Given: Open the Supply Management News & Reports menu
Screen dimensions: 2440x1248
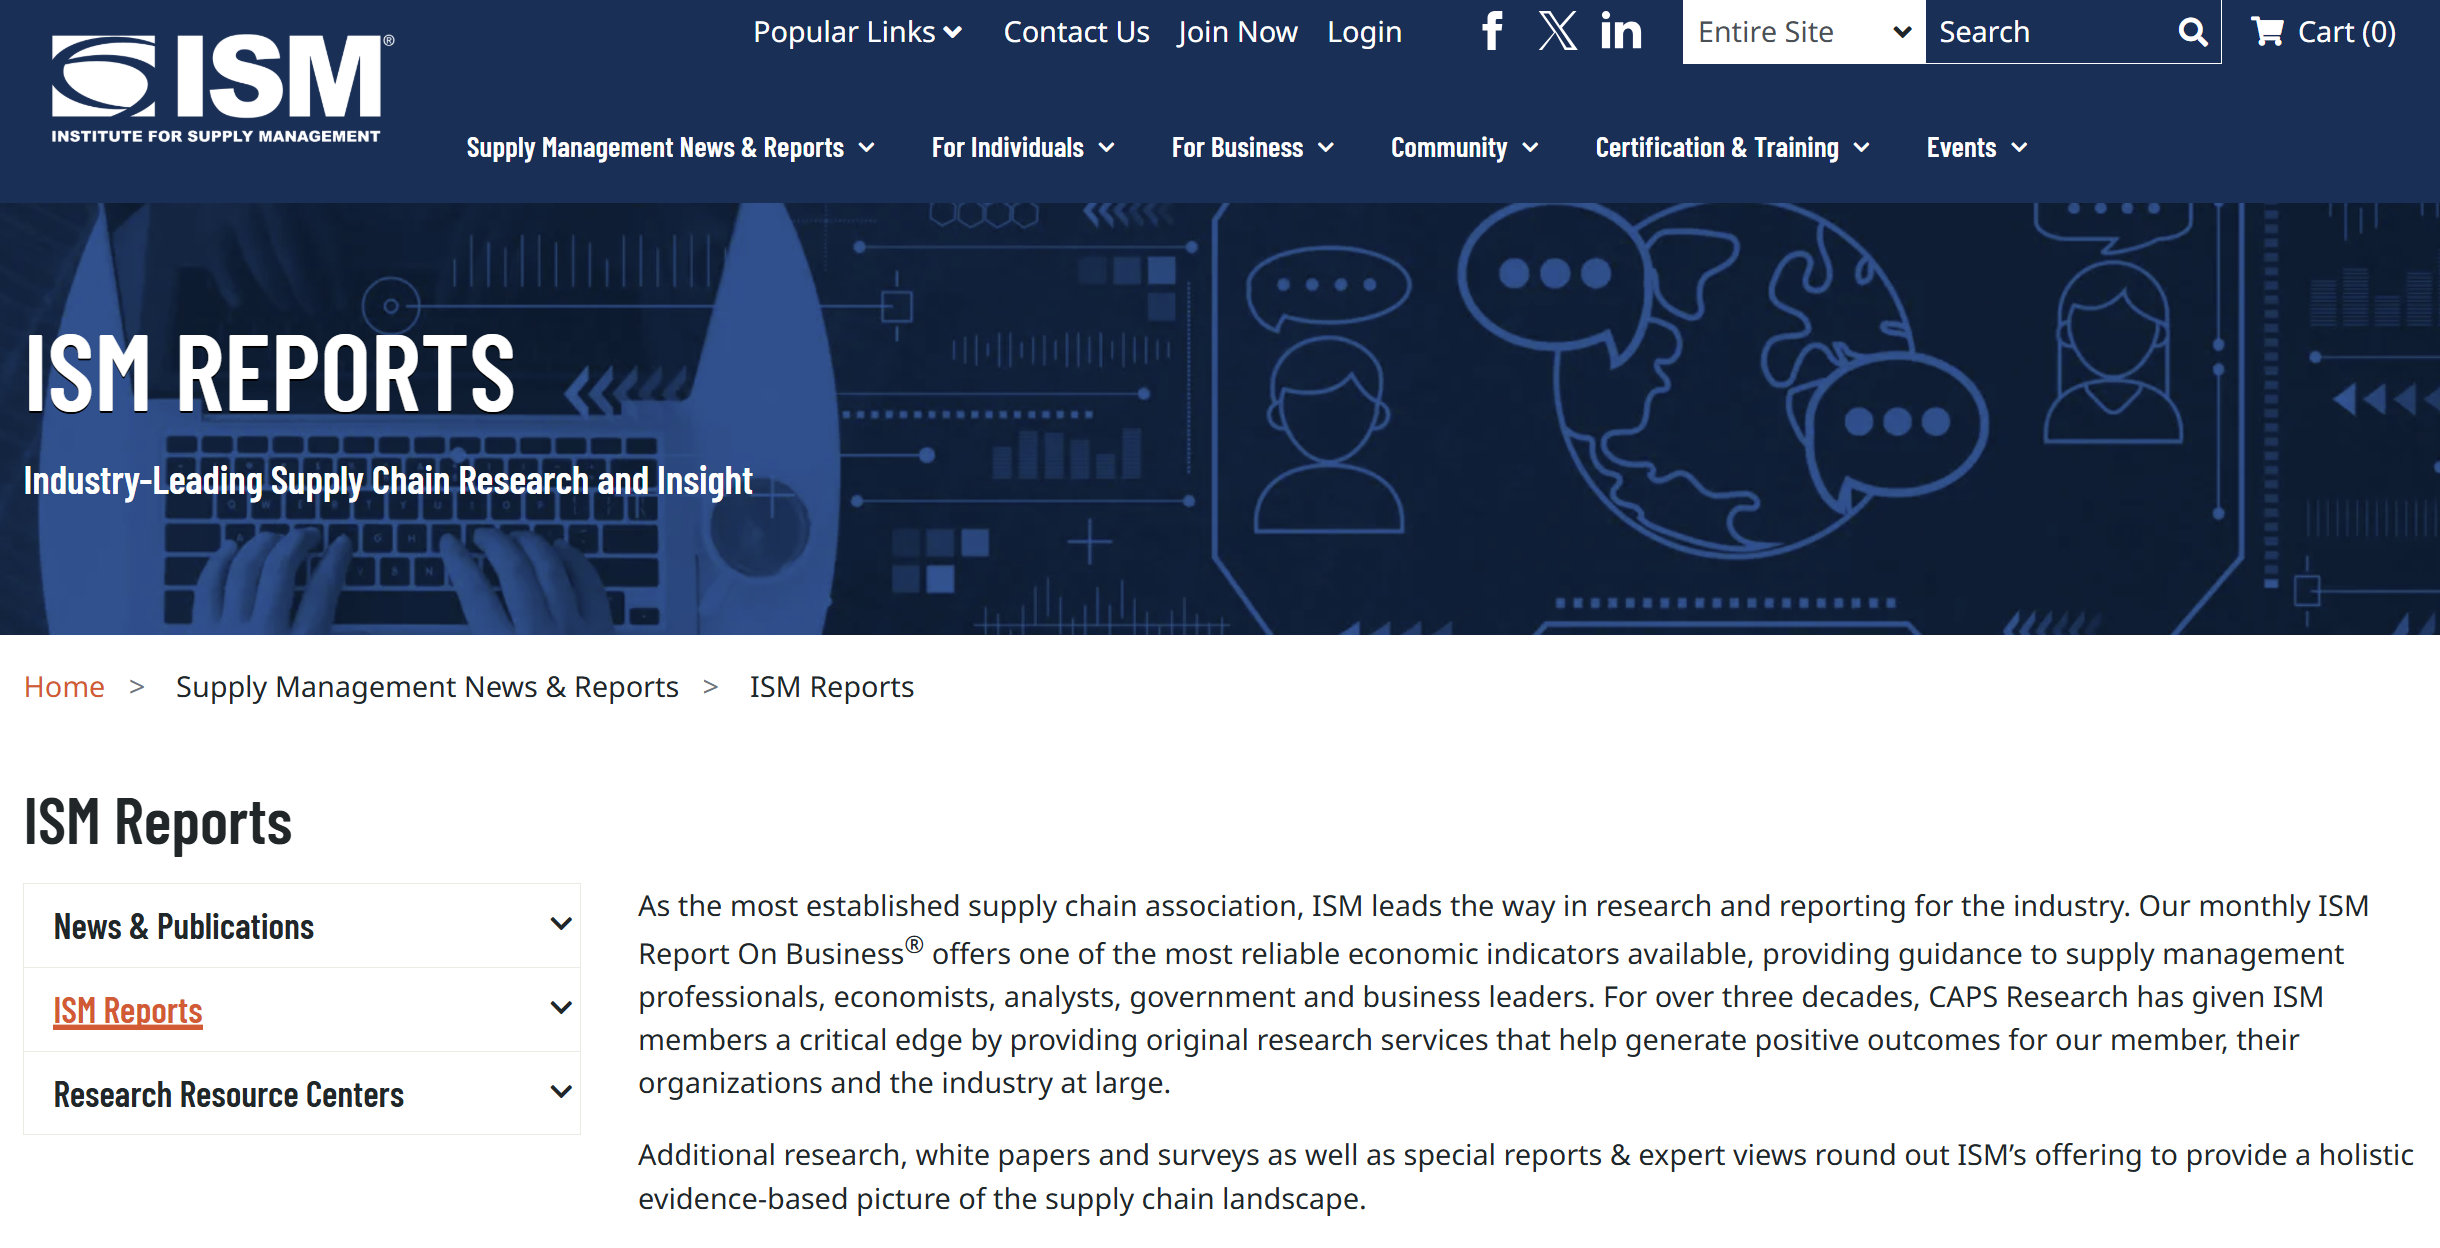Looking at the screenshot, I should pos(670,148).
